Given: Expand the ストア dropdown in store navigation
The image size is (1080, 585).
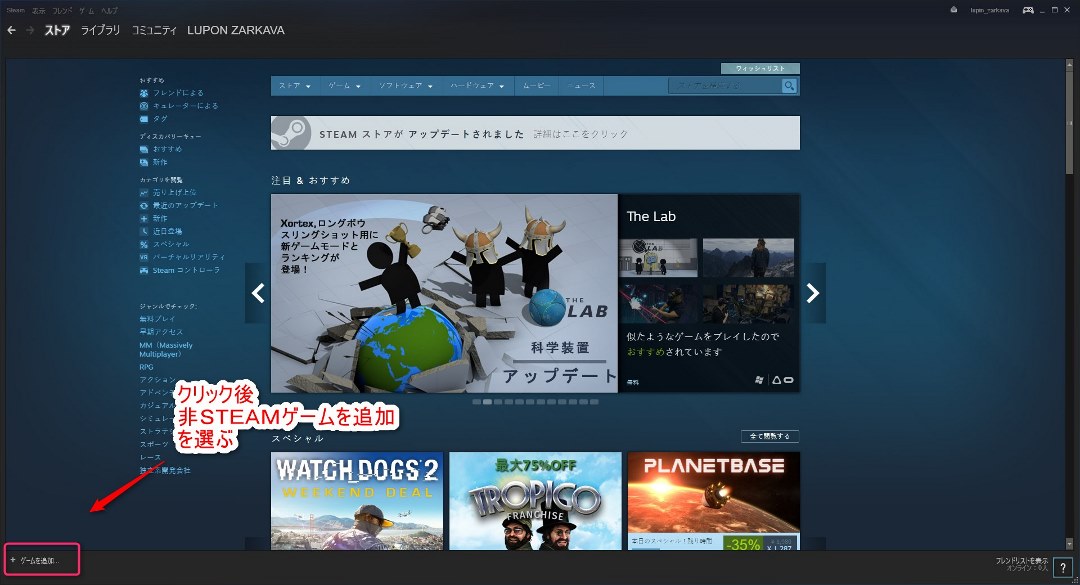Looking at the screenshot, I should coord(294,85).
